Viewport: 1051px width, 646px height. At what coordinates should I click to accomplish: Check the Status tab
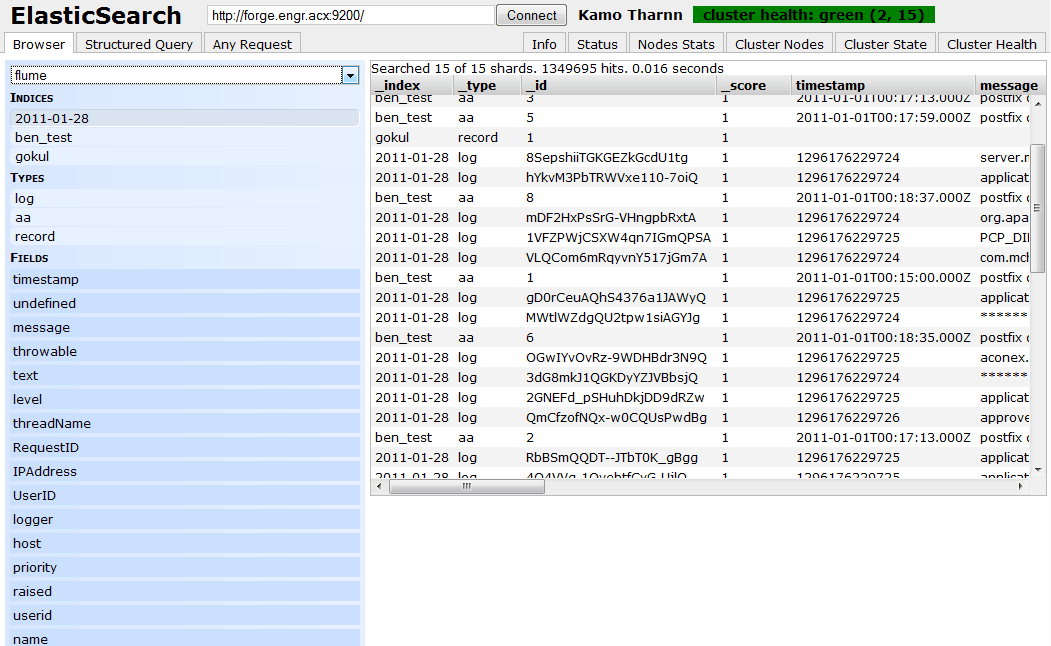click(x=597, y=44)
